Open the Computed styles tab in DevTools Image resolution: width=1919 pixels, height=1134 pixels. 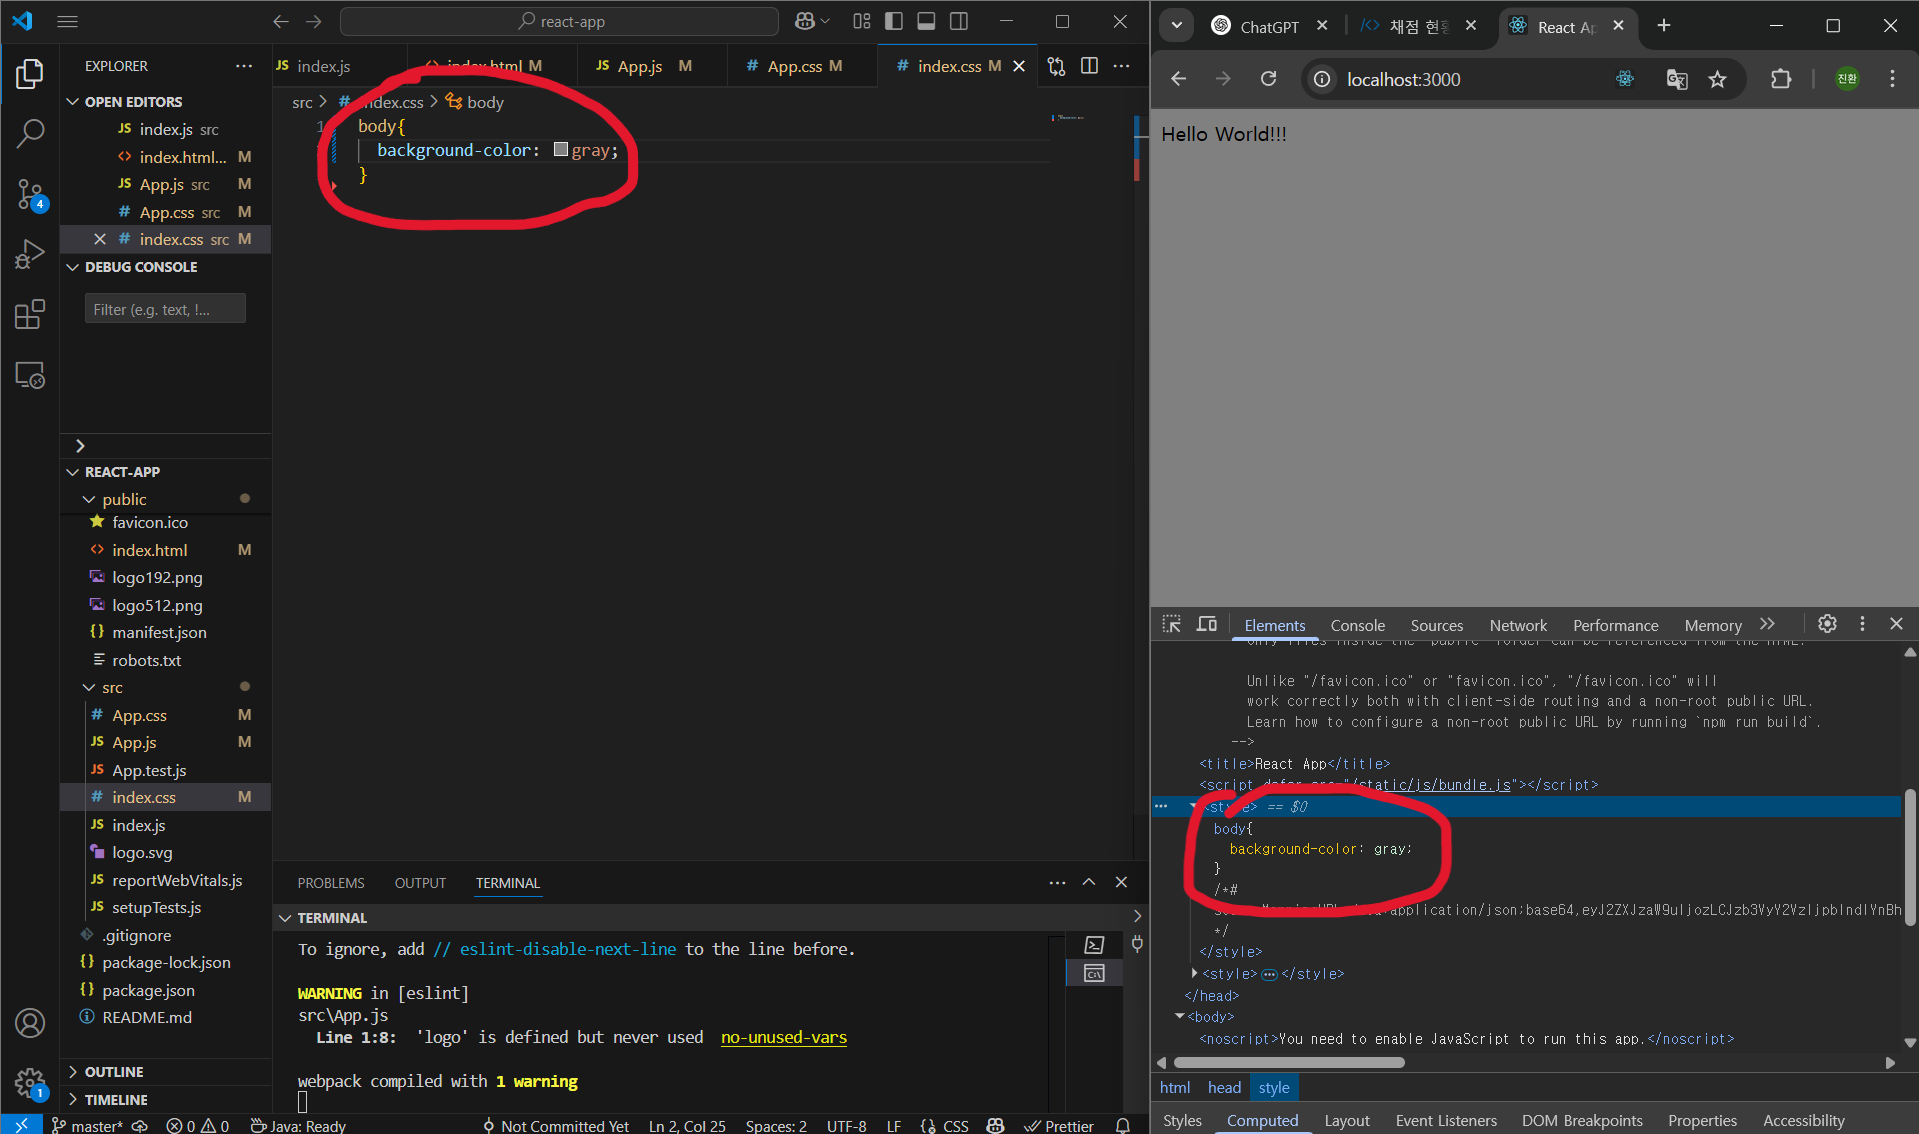[1262, 1120]
